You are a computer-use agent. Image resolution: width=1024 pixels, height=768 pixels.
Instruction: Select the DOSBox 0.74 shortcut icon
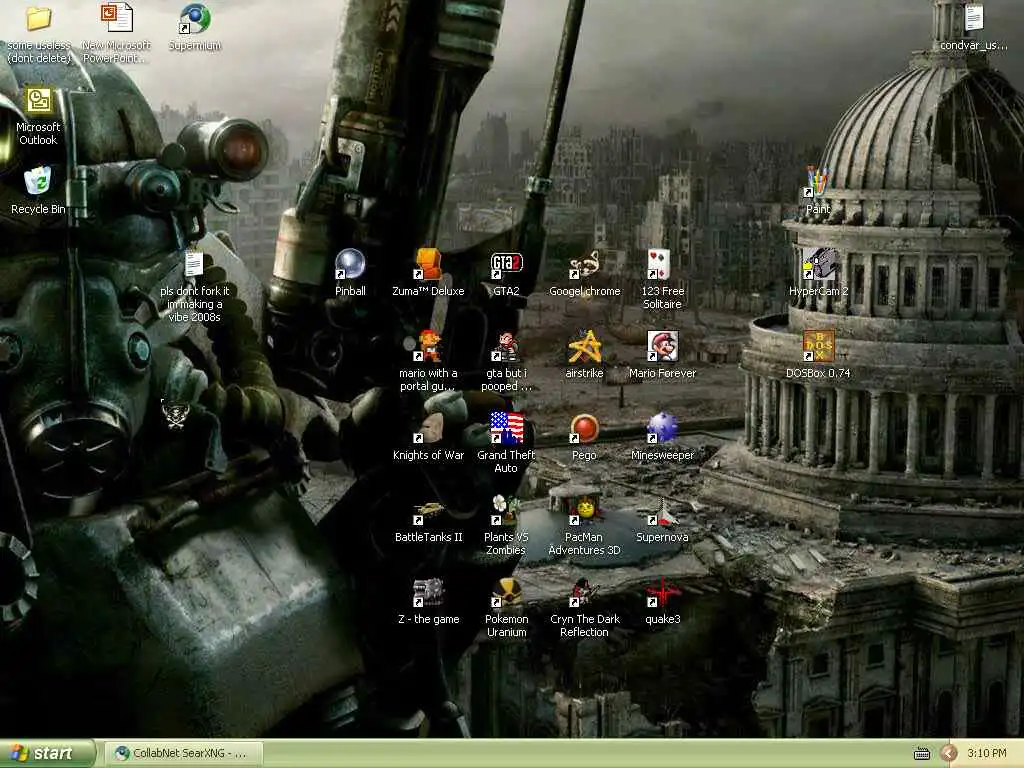[818, 346]
